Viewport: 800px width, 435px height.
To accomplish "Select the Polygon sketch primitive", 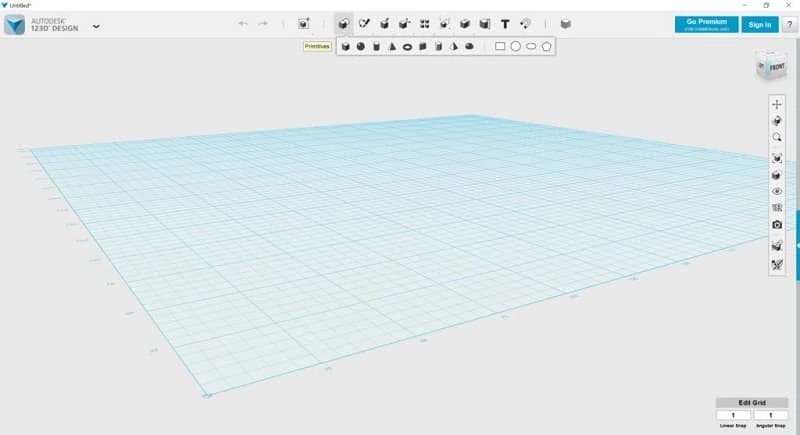I will pyautogui.click(x=547, y=46).
